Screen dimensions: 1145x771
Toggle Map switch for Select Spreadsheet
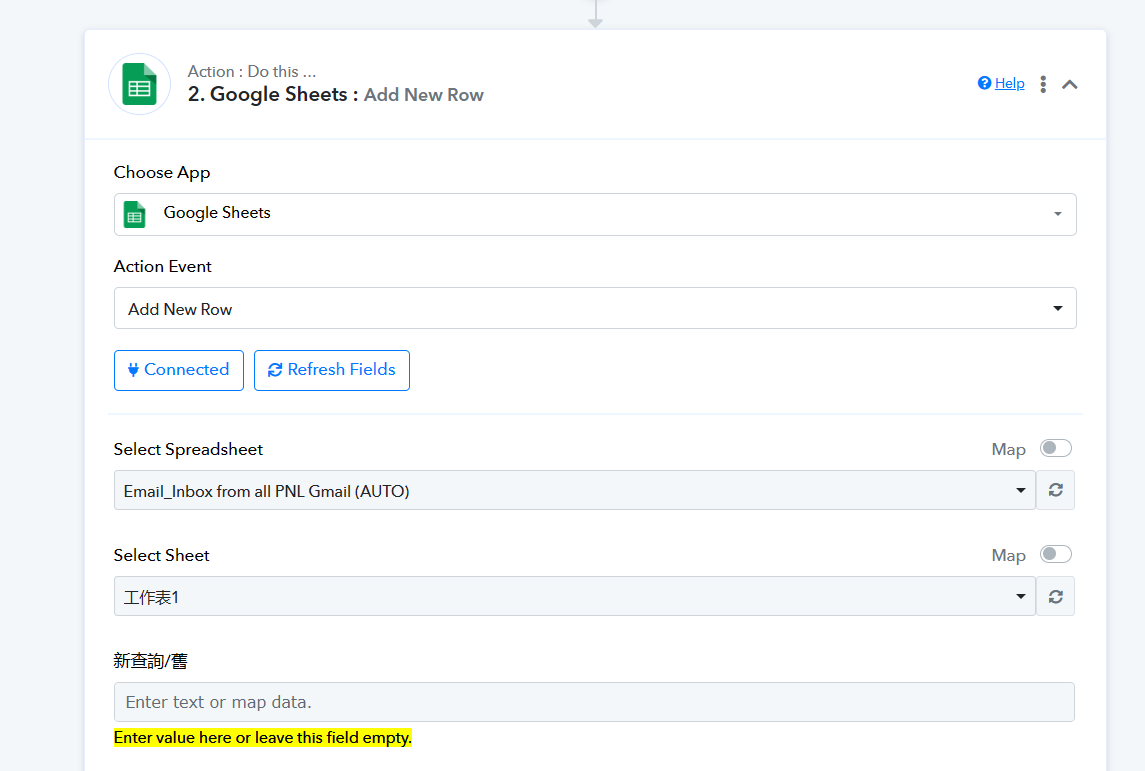[1056, 448]
